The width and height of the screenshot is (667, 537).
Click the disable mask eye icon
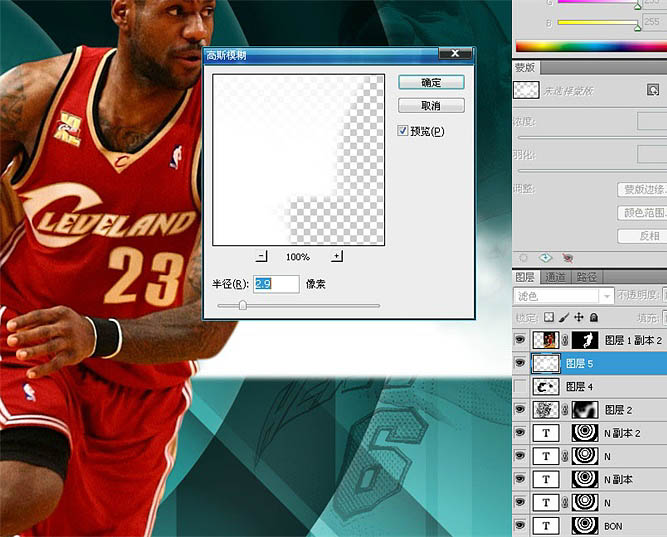[567, 258]
